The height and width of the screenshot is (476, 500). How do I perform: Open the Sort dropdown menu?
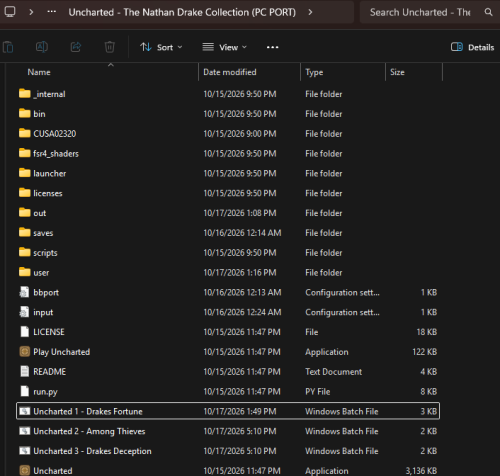(x=161, y=47)
